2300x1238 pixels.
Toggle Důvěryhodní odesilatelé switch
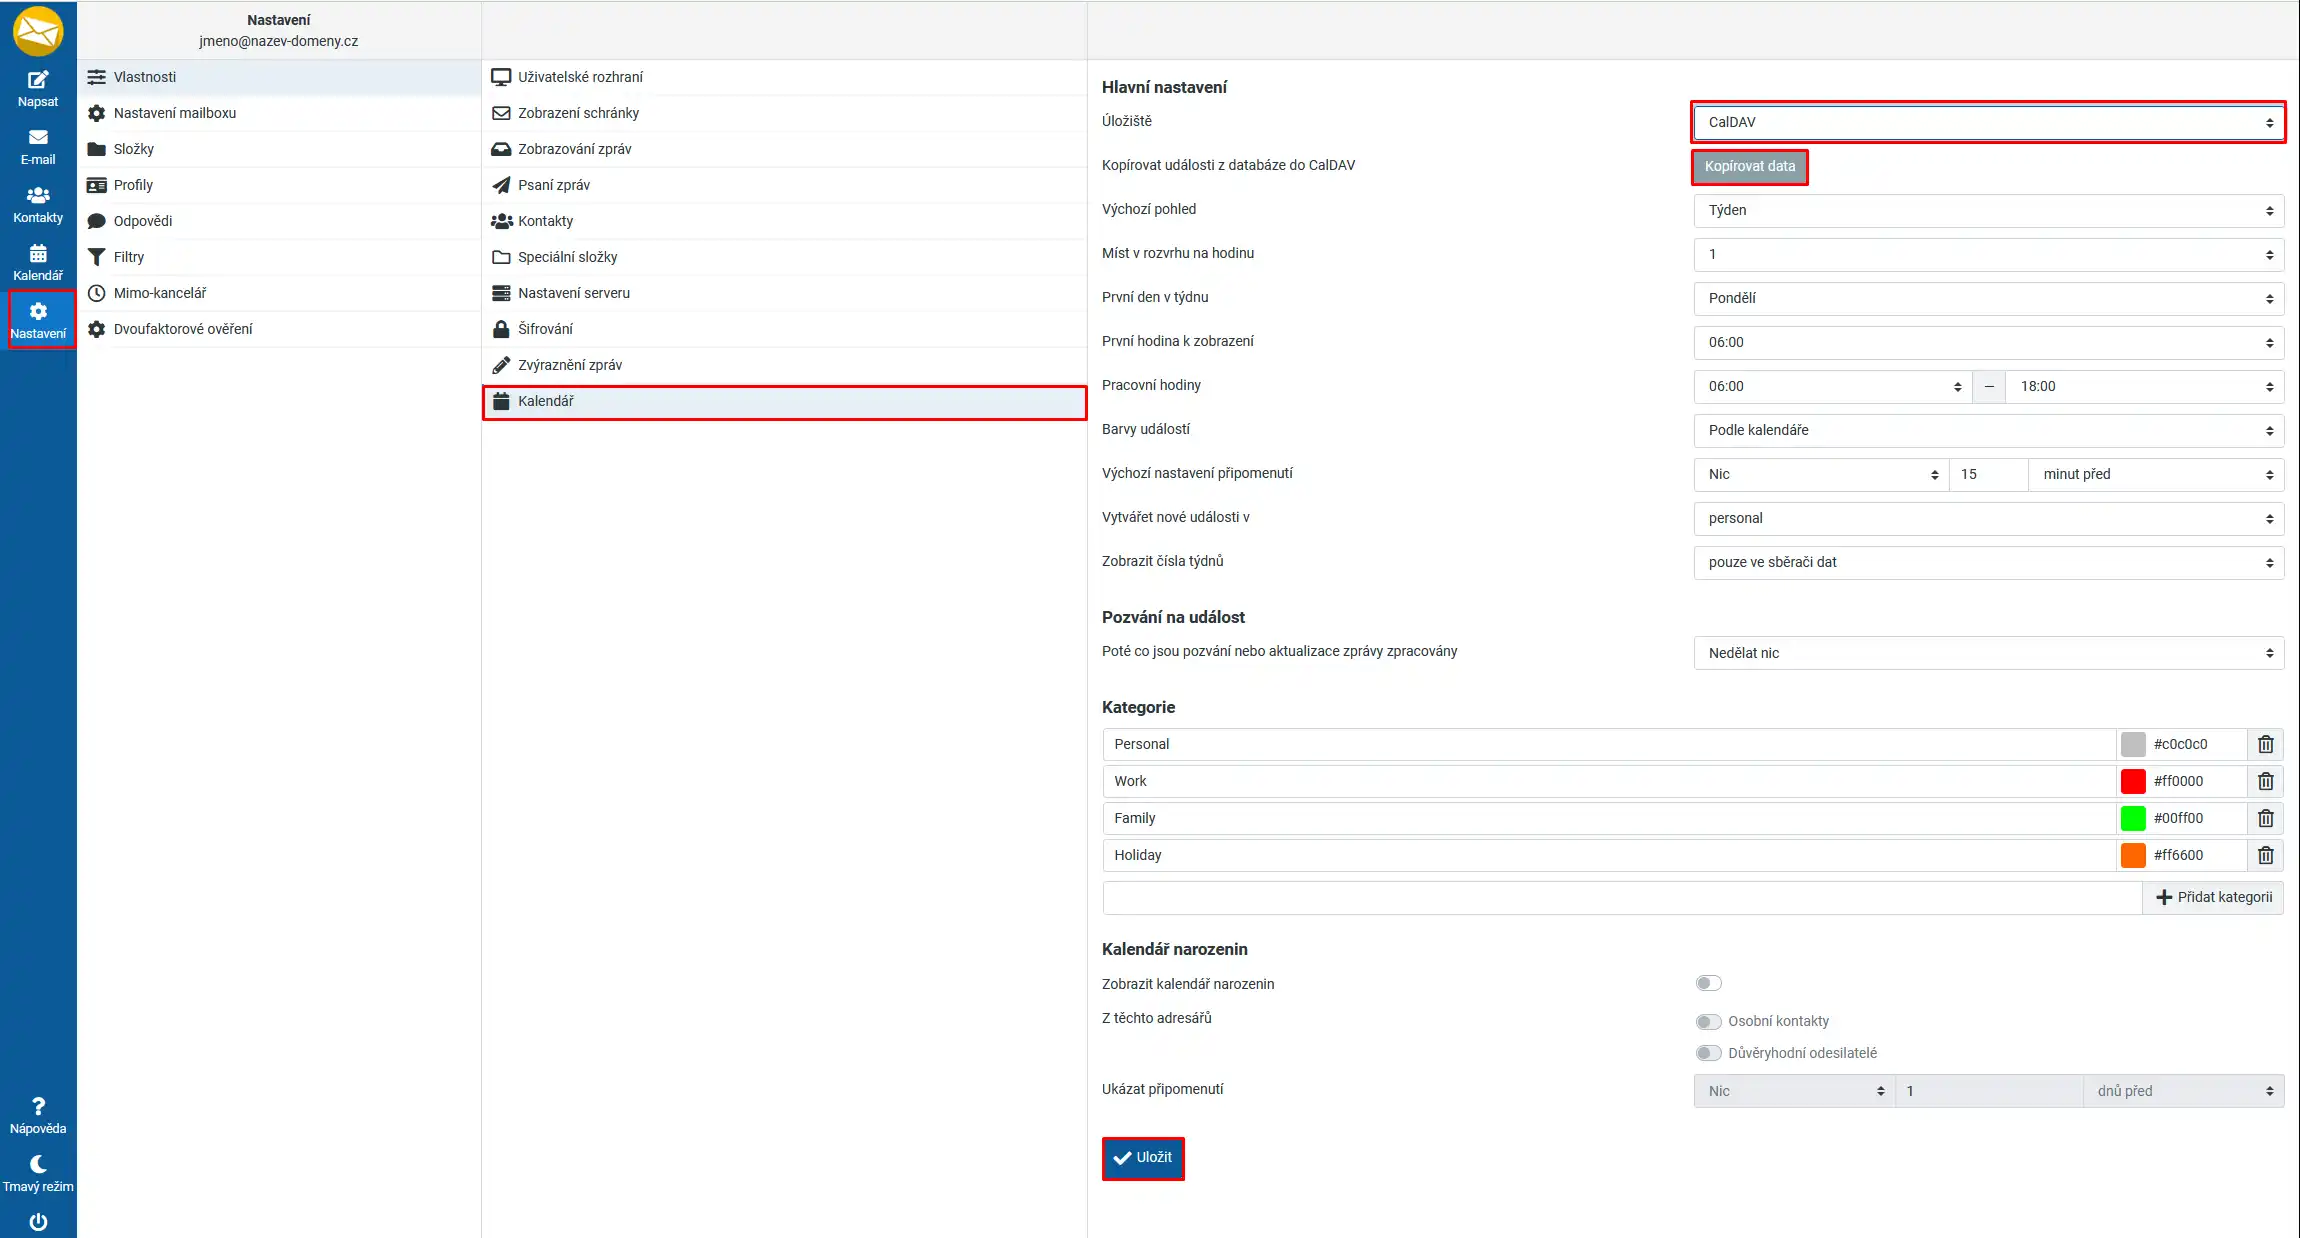coord(1708,1053)
